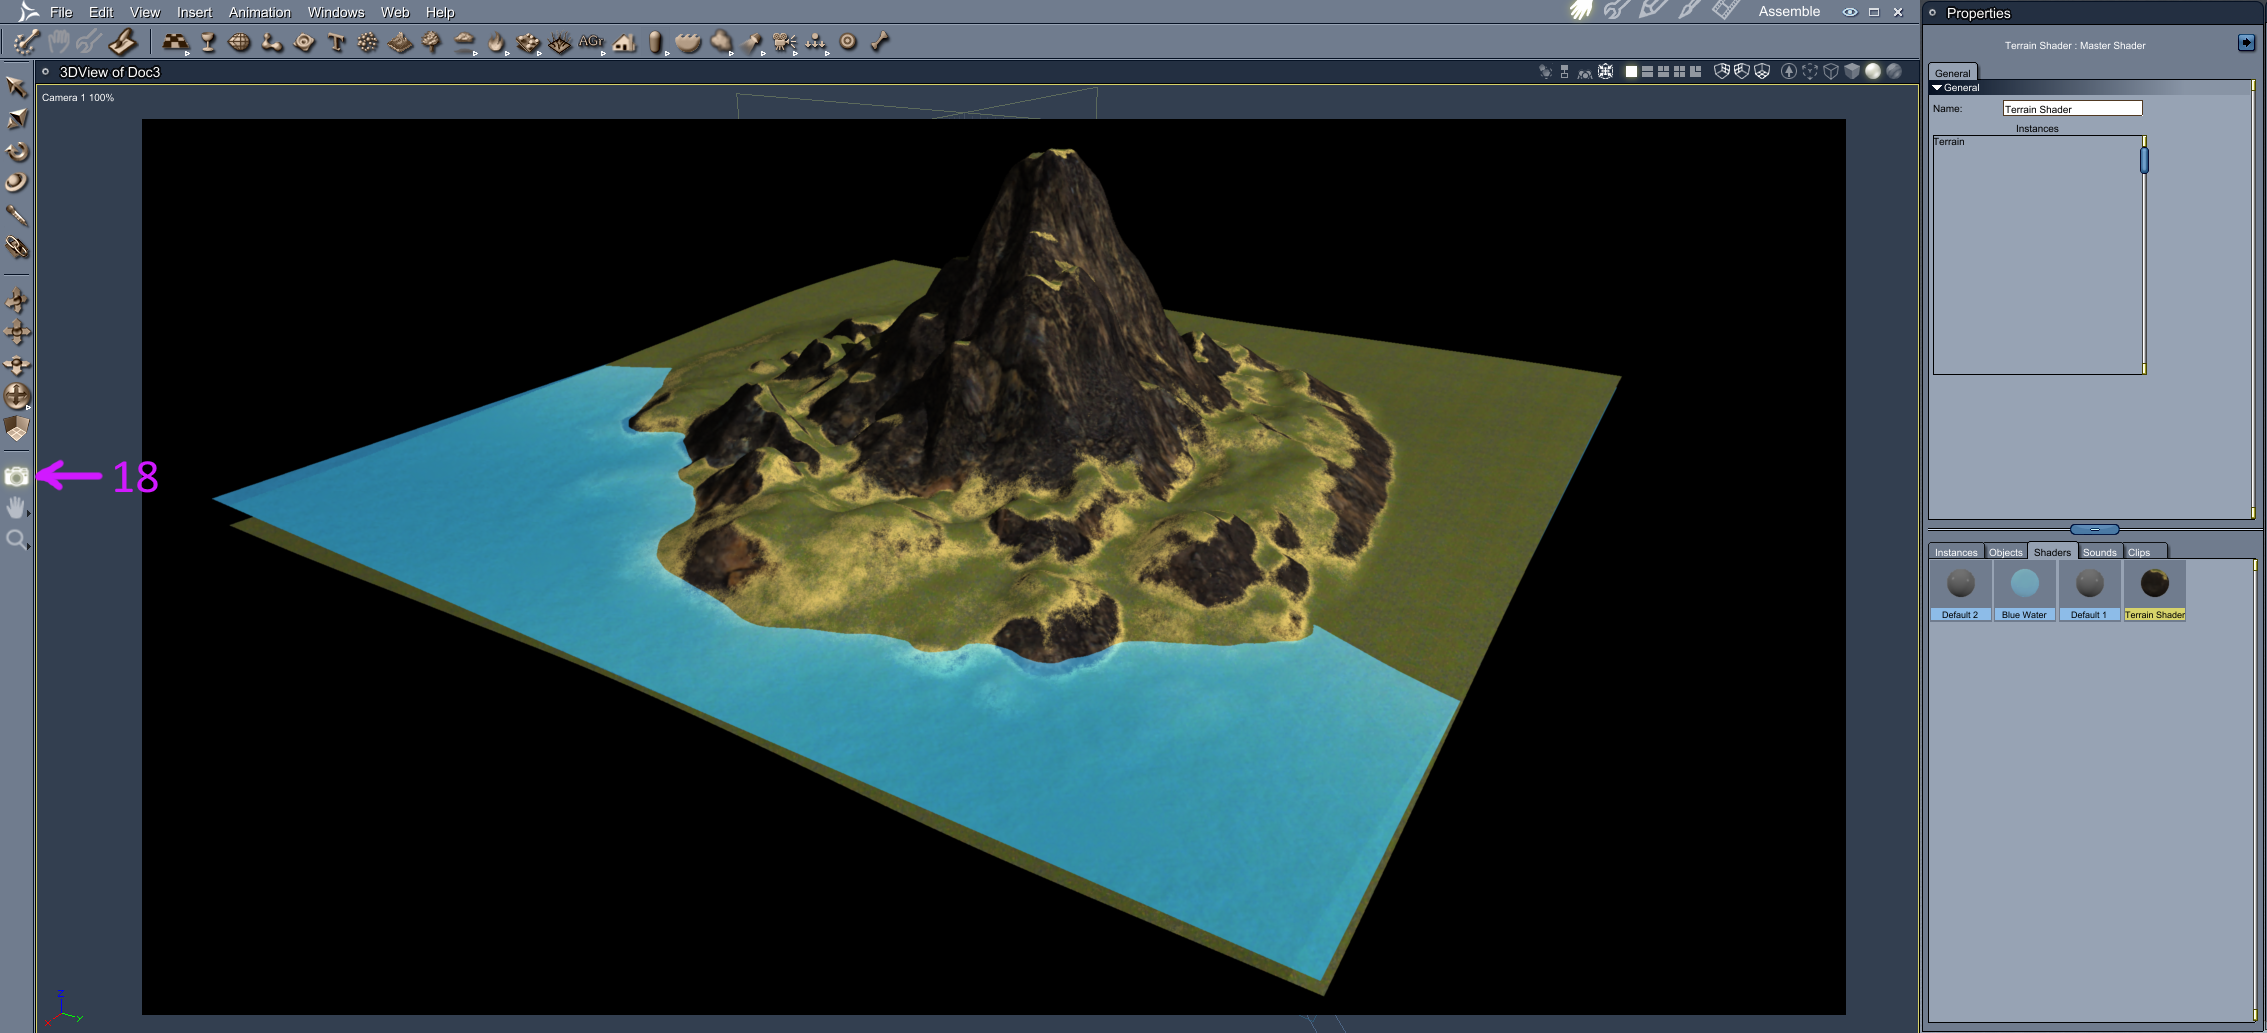The width and height of the screenshot is (2267, 1033).
Task: Toggle the eye visibility icon beside Assemble
Action: pyautogui.click(x=1850, y=12)
